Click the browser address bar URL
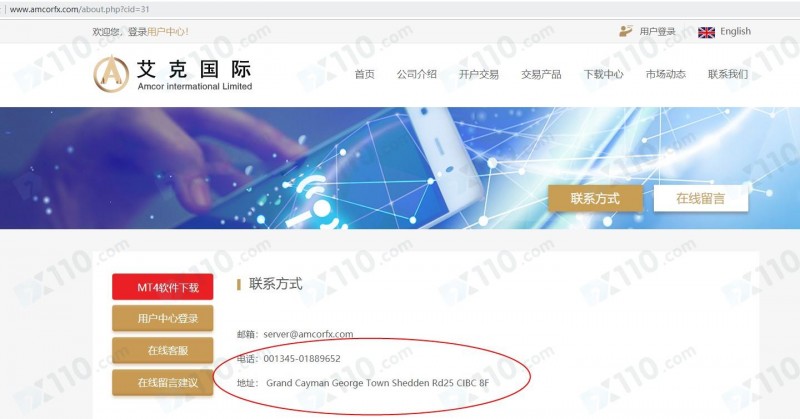800x419 pixels. click(x=80, y=9)
